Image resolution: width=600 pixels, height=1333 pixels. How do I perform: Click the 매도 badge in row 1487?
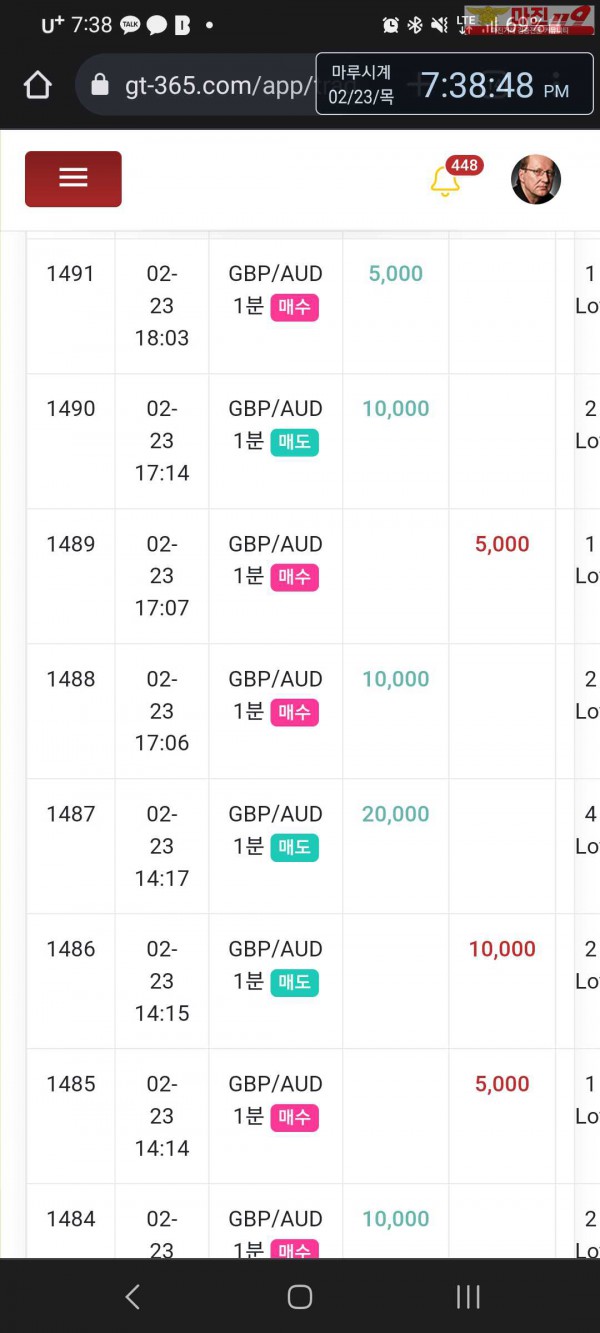point(294,847)
